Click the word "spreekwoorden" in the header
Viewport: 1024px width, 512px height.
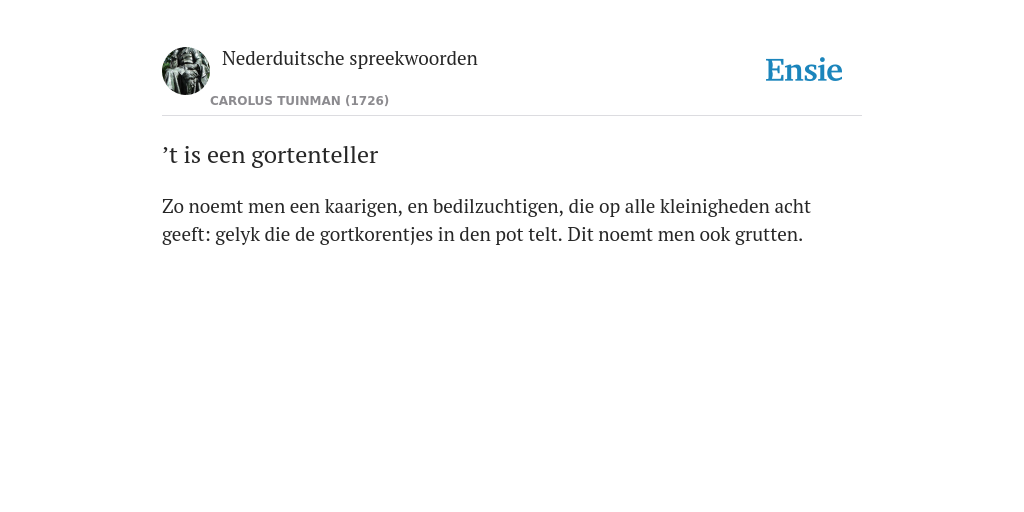tap(413, 59)
